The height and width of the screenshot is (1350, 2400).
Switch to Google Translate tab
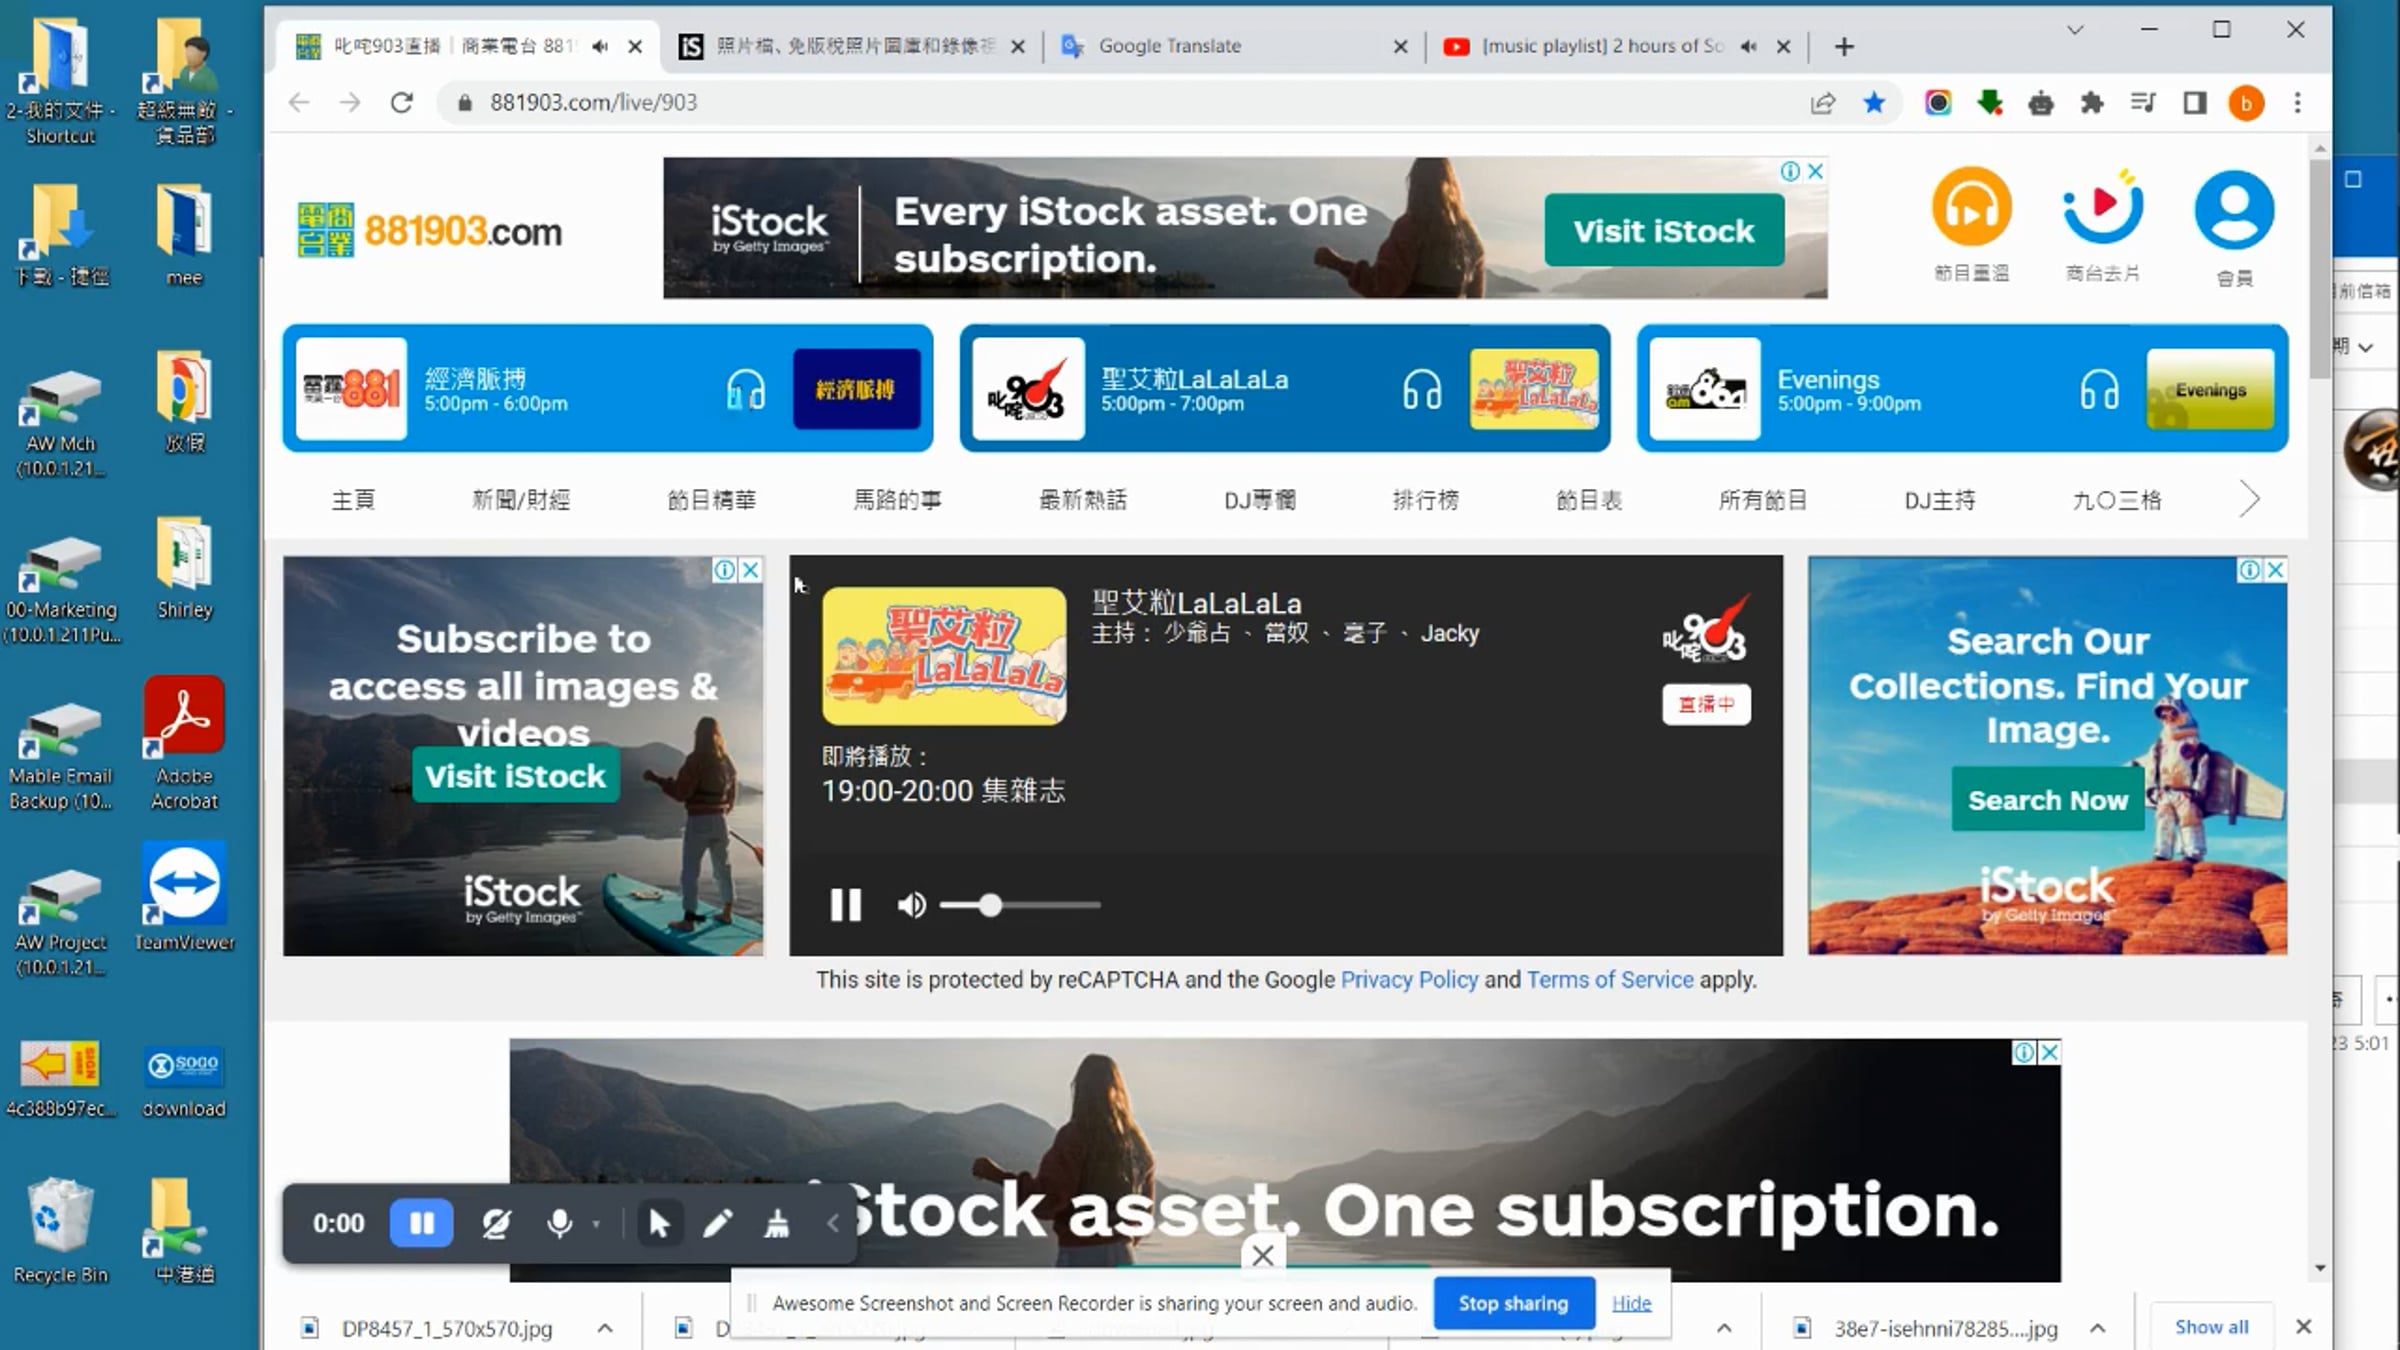tap(1170, 46)
